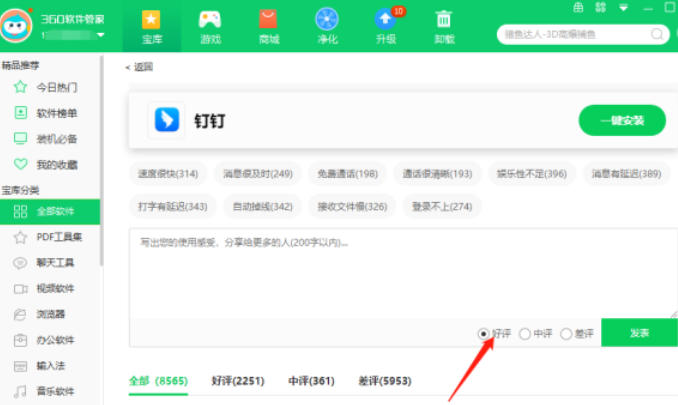Click the 一键安装 install button
Viewport: 678px width, 405px height.
pos(621,121)
